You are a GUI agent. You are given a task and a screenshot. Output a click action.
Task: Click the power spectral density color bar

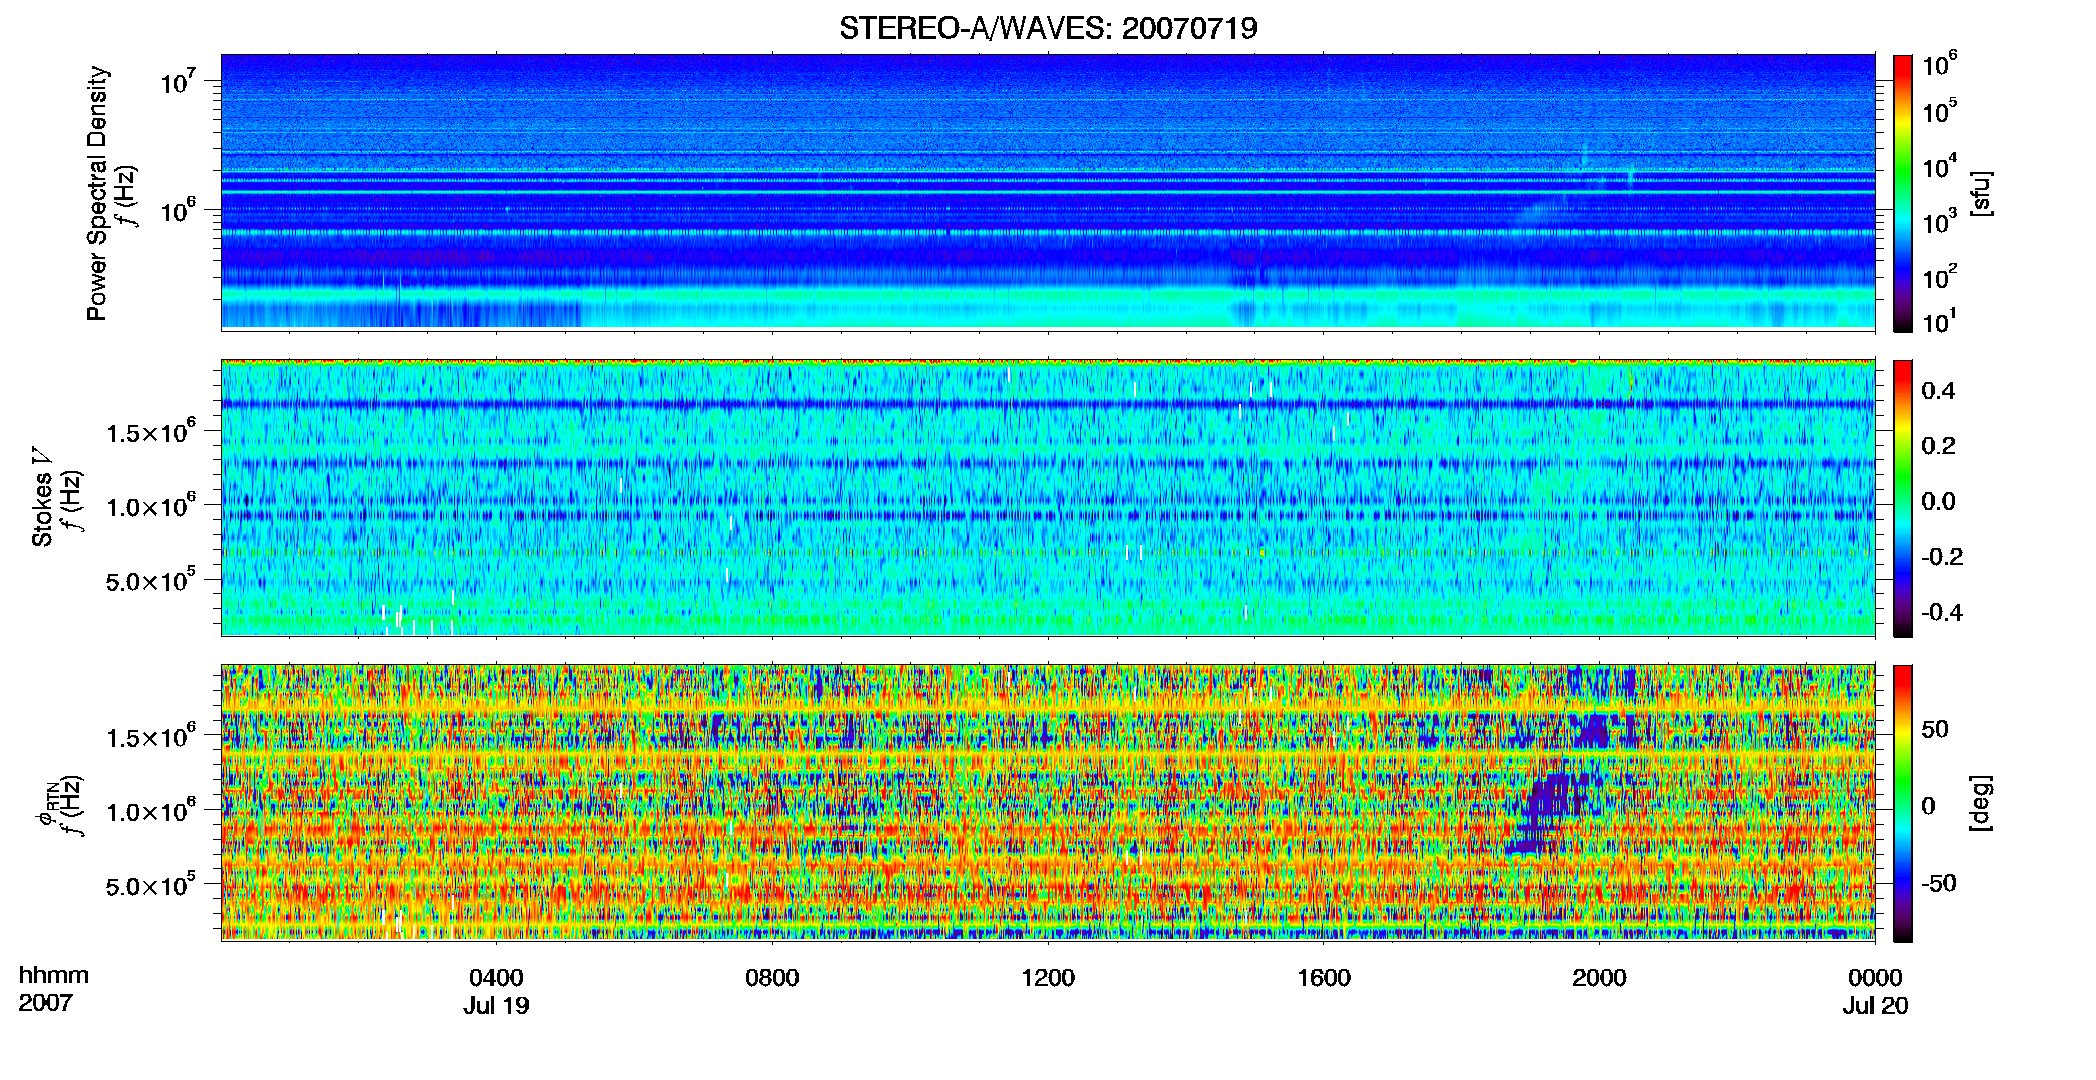[1903, 193]
